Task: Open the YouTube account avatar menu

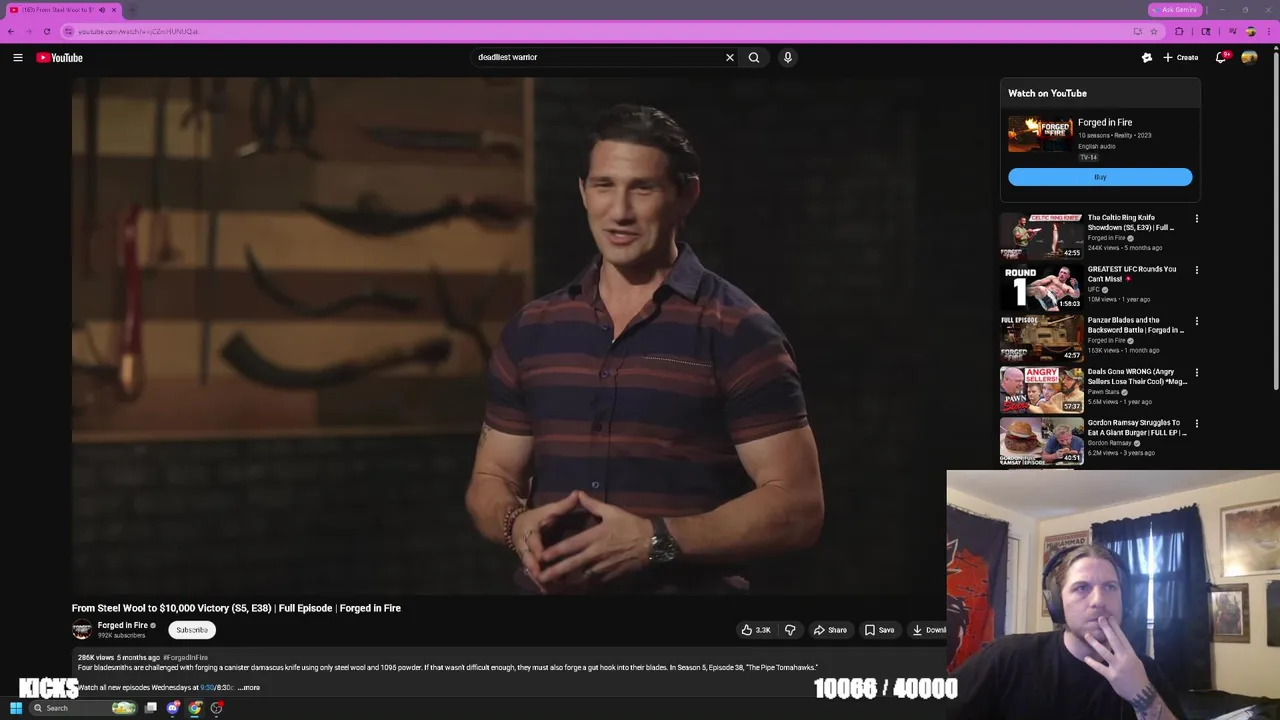Action: tap(1249, 58)
